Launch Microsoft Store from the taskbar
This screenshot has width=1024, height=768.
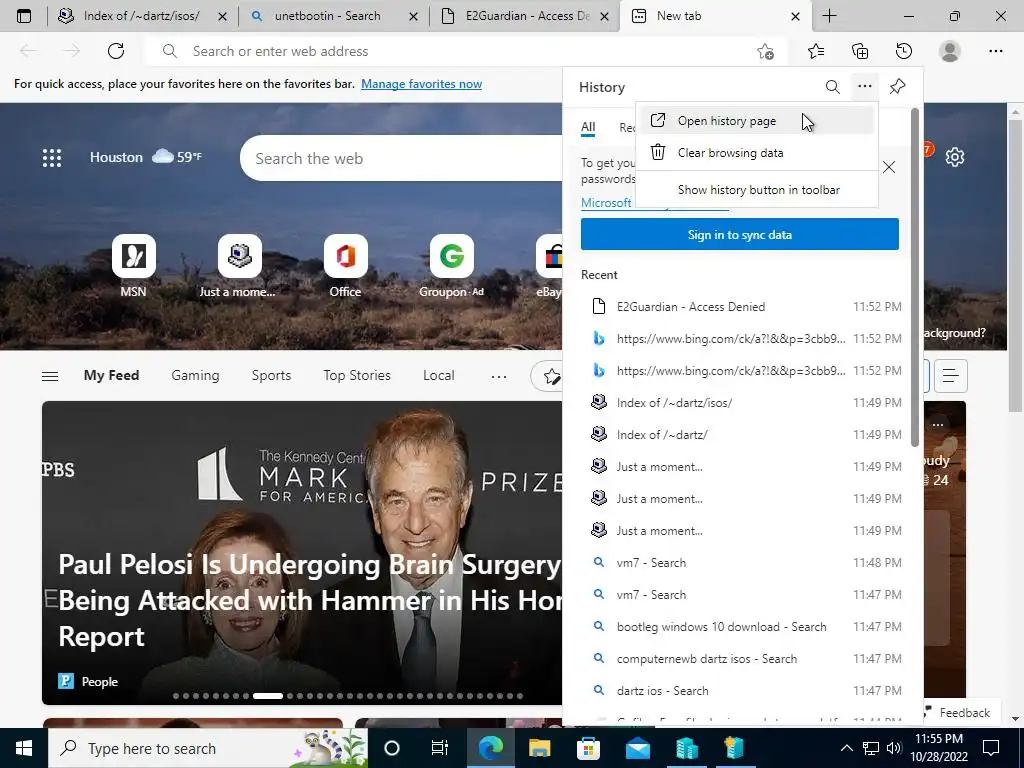[588, 748]
